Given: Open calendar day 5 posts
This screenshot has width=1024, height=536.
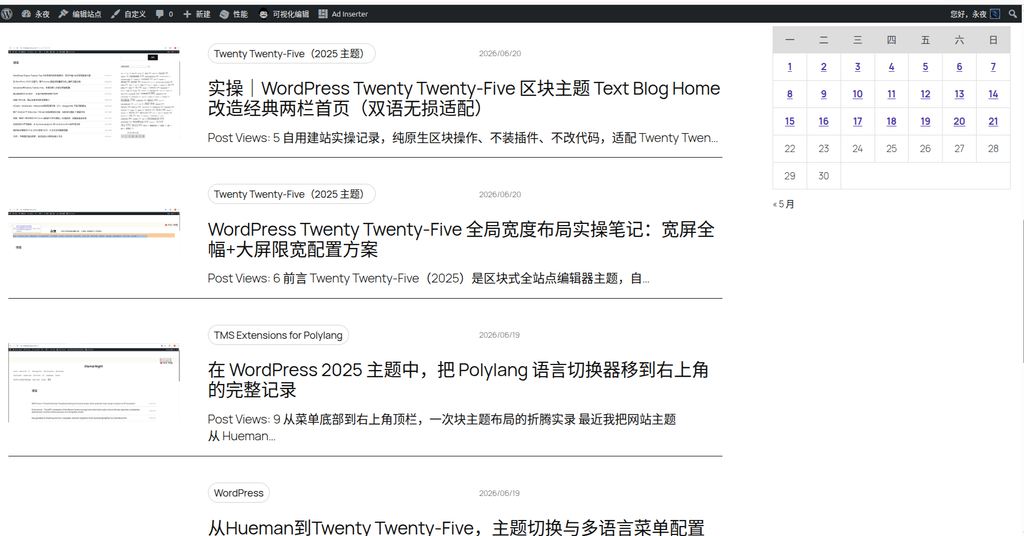Looking at the screenshot, I should pyautogui.click(x=925, y=67).
